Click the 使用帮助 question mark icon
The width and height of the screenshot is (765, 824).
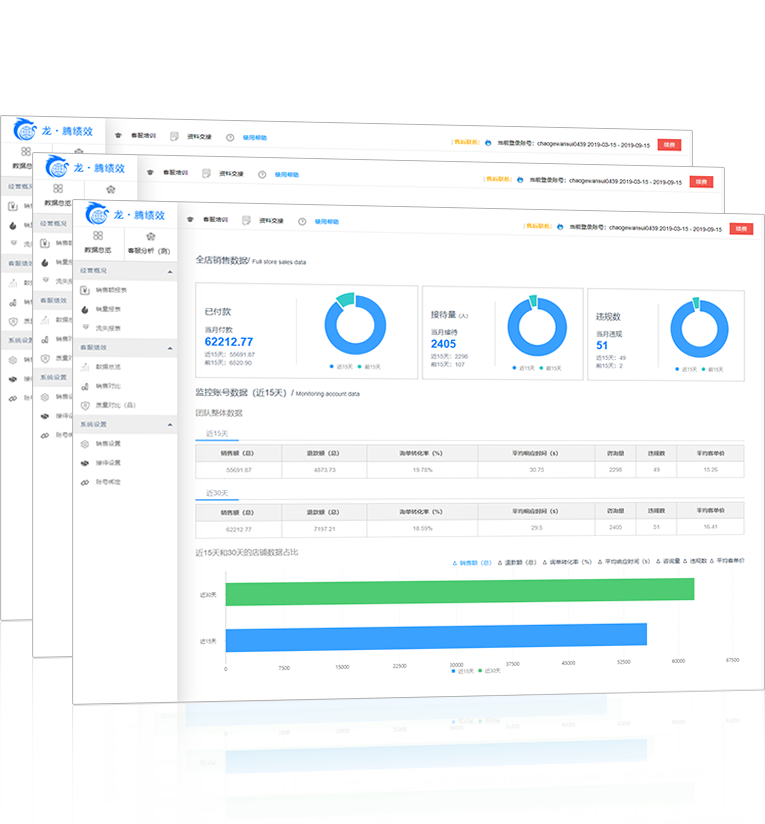pyautogui.click(x=302, y=221)
